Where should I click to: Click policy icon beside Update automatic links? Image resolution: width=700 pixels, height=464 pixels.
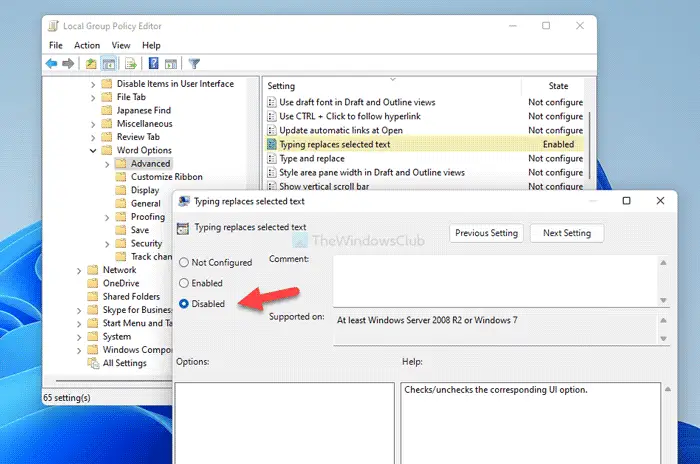coord(271,130)
